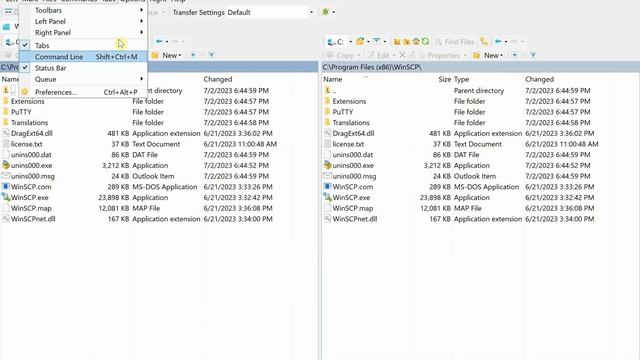
Task: Unselect files minus icon in left panel
Action: click(x=202, y=55)
